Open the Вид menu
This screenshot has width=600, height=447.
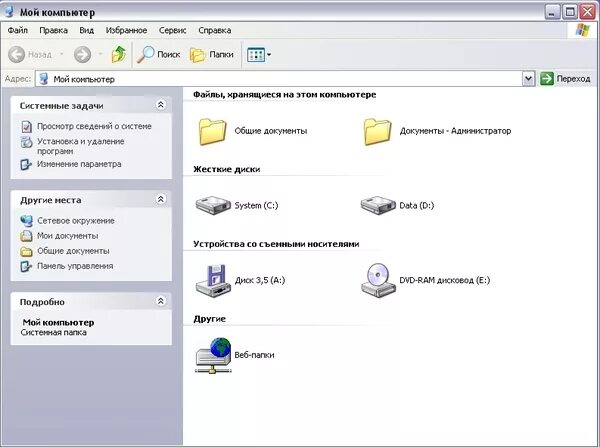[86, 30]
